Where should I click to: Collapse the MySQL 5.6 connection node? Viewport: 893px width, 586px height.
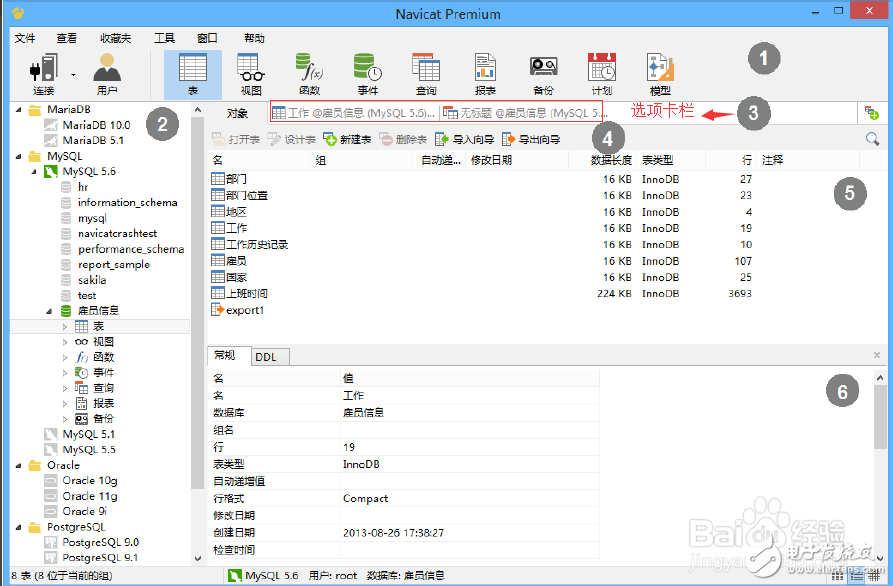pos(32,170)
